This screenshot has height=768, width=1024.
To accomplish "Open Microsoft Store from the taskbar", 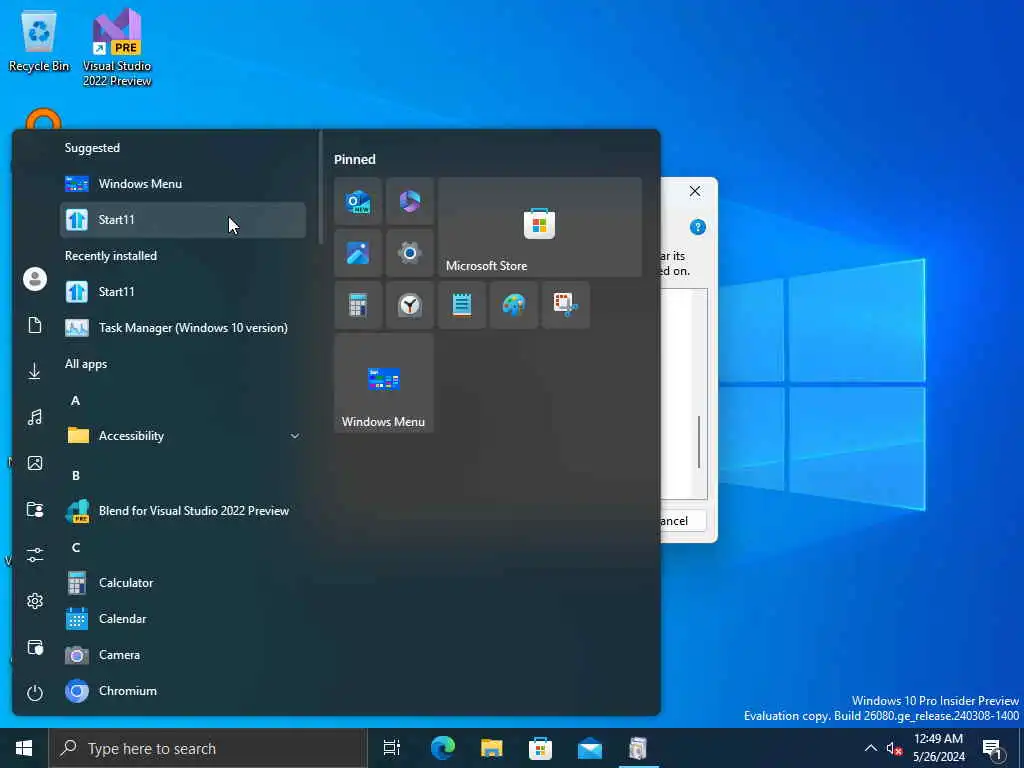I will point(541,748).
